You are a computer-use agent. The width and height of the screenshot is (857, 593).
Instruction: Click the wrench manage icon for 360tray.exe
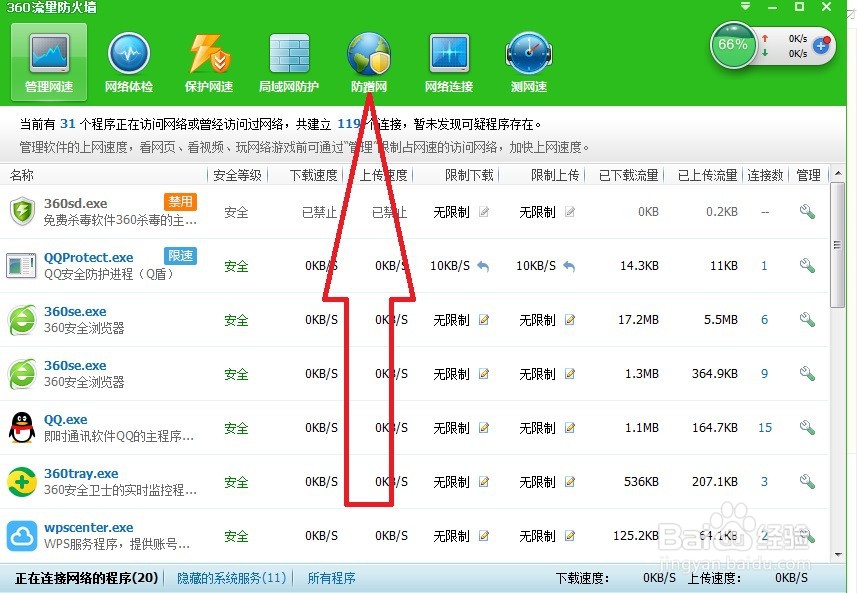click(x=807, y=482)
